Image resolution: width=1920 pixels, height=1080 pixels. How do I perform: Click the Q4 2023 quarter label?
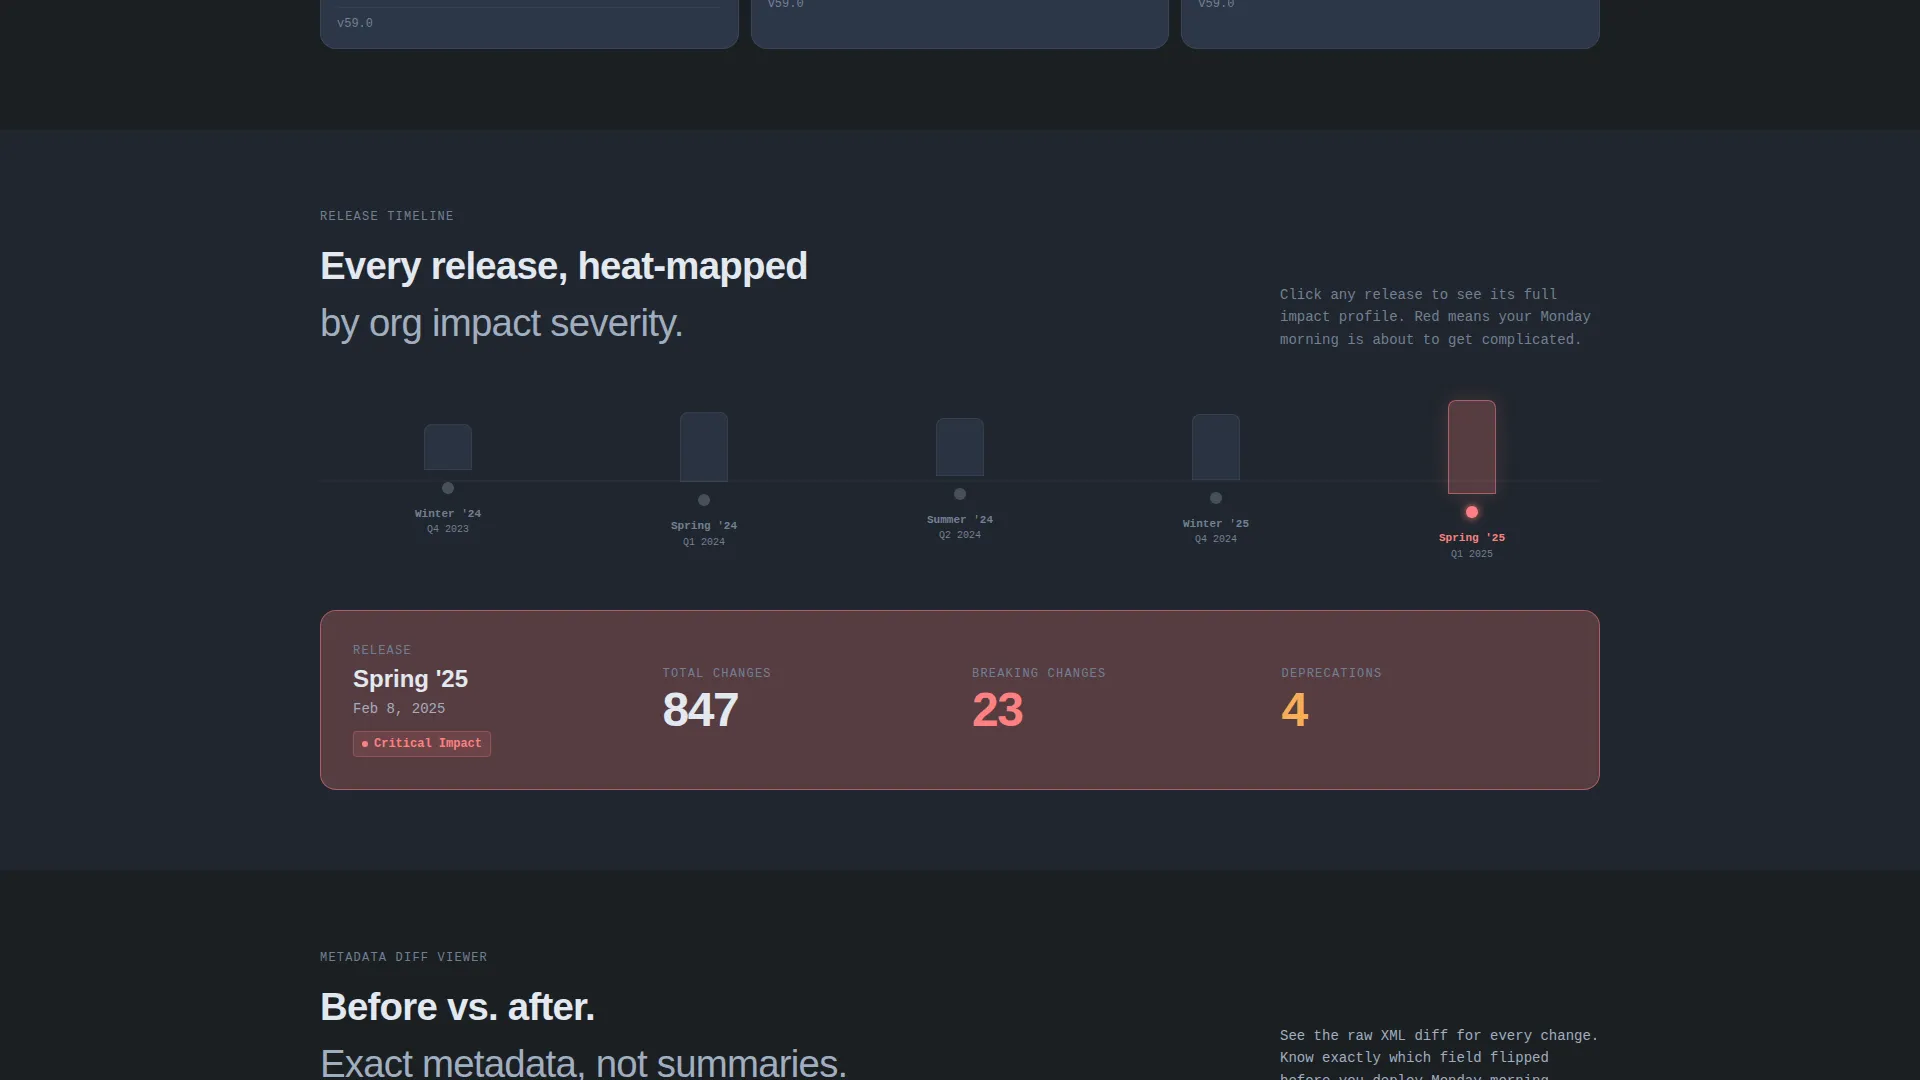[448, 529]
